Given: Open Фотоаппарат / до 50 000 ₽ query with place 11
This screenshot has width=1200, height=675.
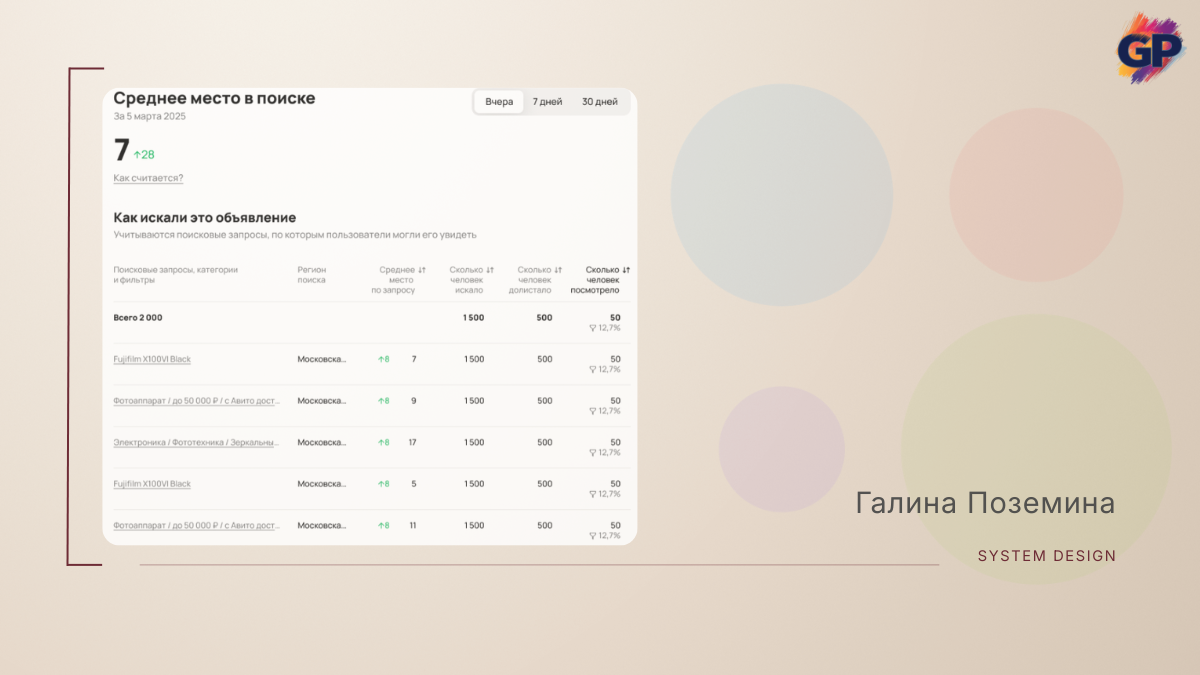Looking at the screenshot, I should click(196, 526).
